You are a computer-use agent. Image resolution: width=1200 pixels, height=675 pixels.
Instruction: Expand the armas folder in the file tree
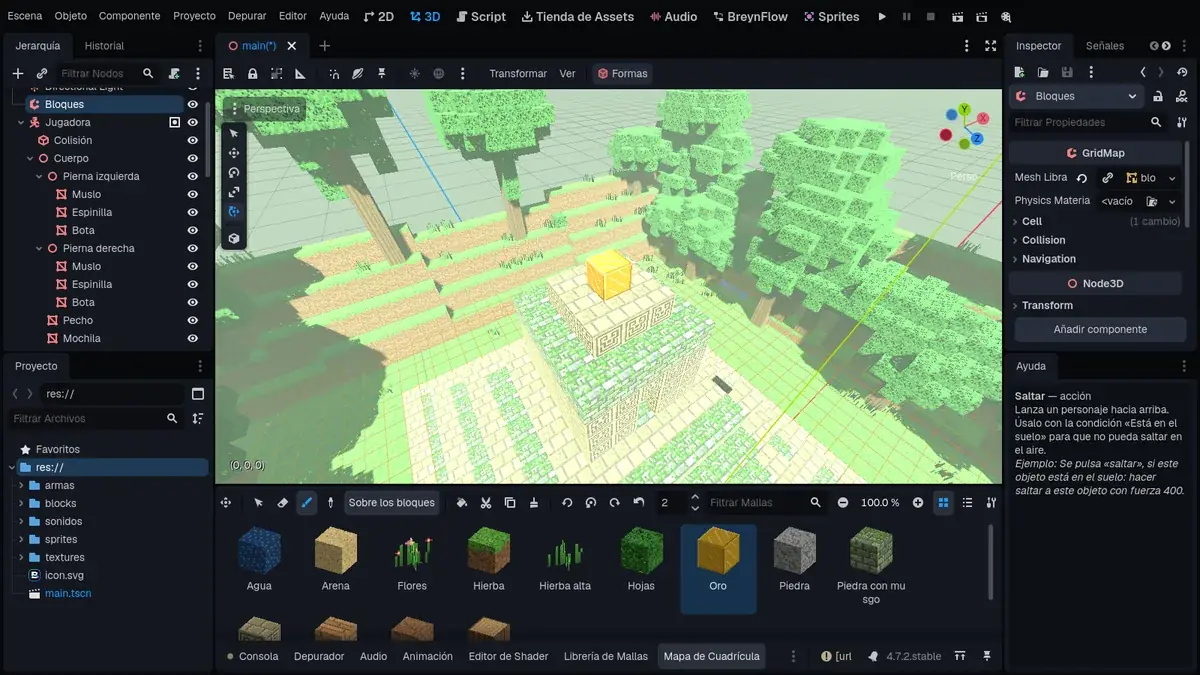coord(21,485)
